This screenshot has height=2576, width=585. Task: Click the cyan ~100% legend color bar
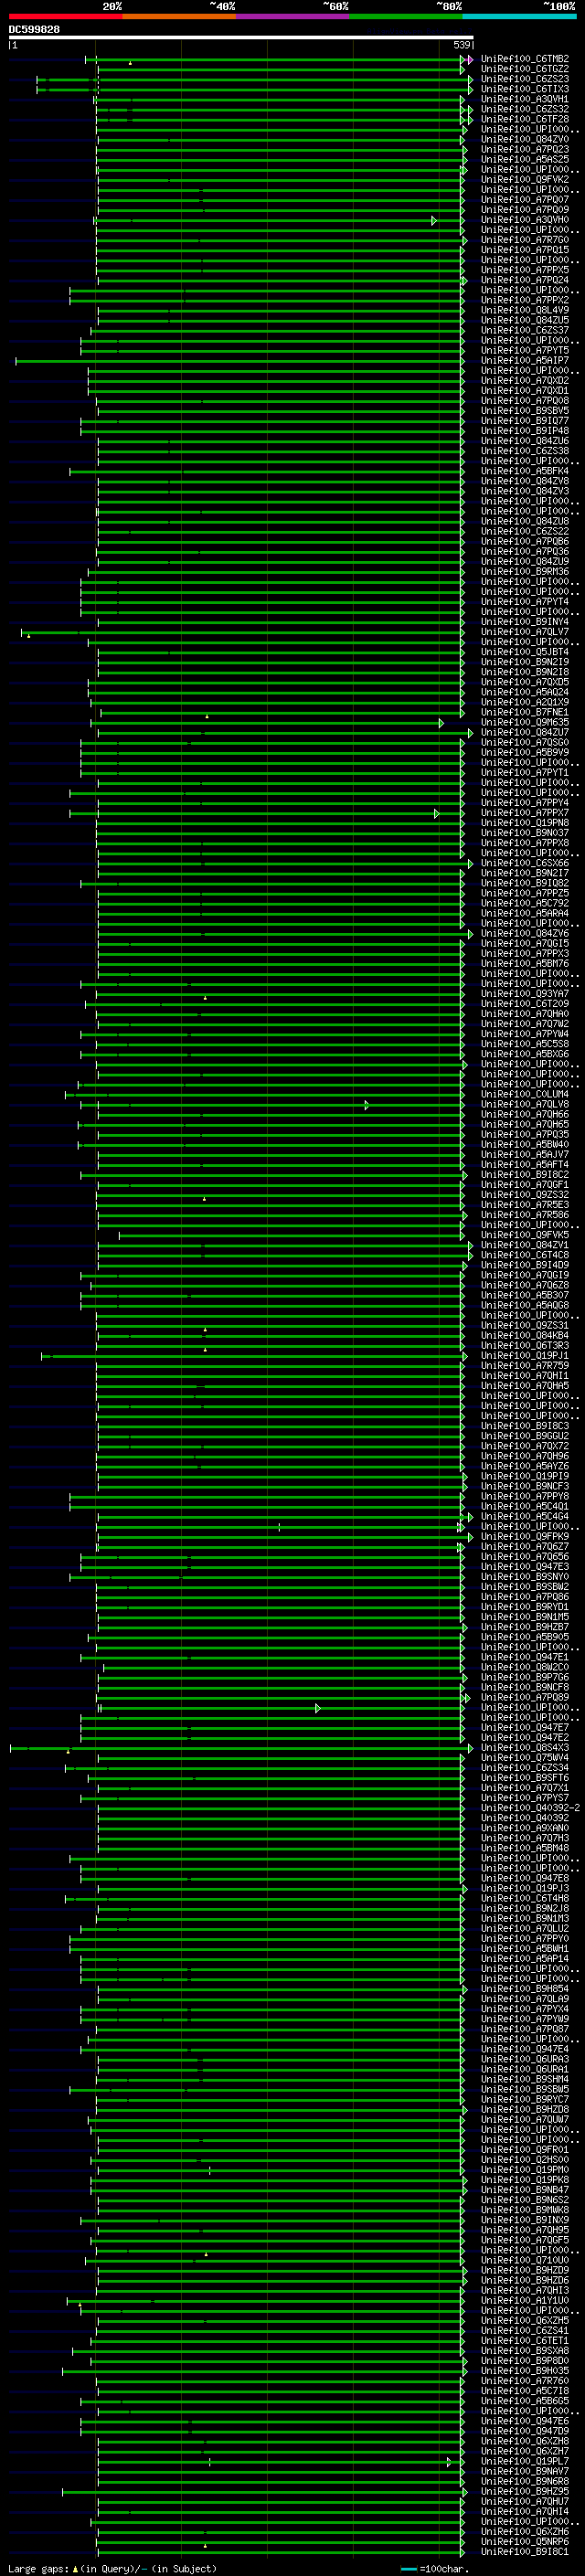[x=519, y=16]
